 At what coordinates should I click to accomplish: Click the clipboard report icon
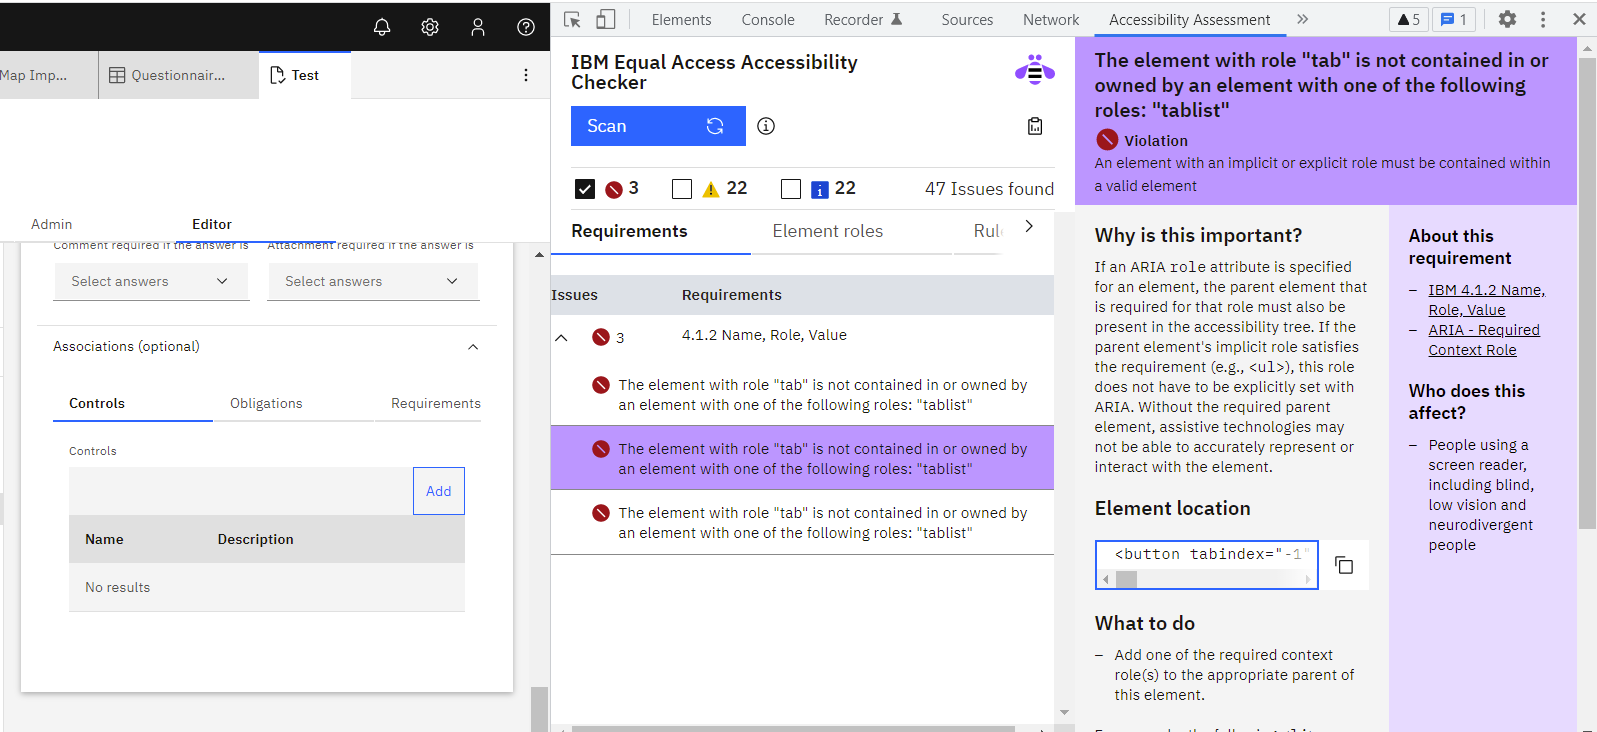point(1035,126)
